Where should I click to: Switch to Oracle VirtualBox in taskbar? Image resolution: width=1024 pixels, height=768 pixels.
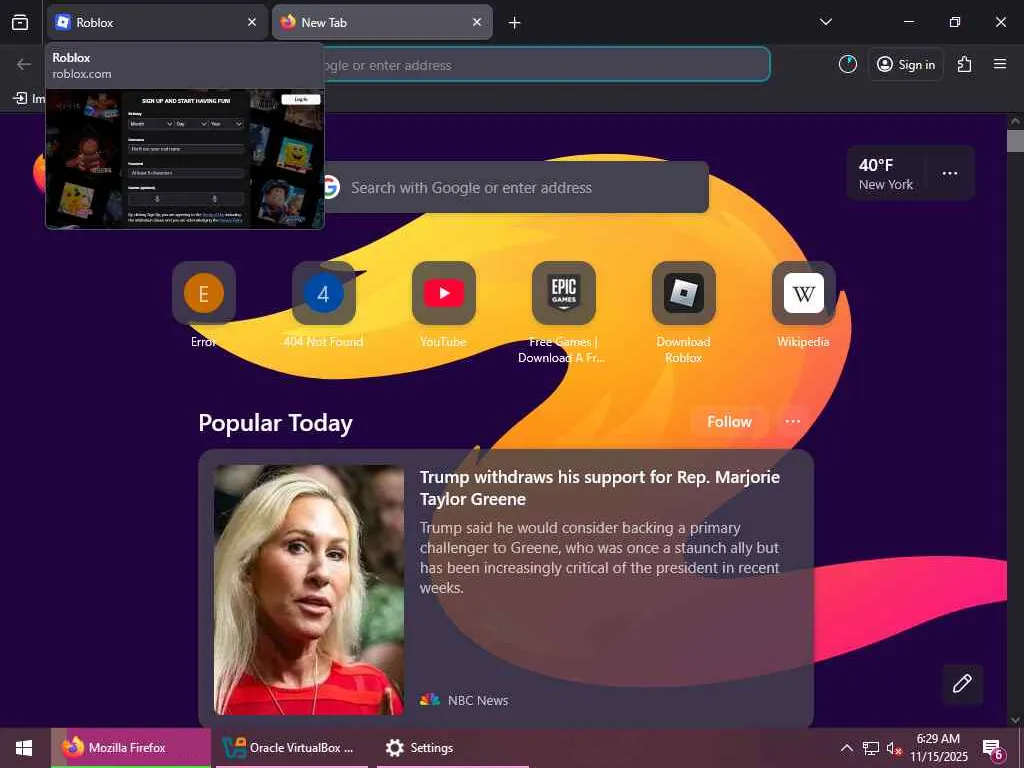[x=291, y=748]
